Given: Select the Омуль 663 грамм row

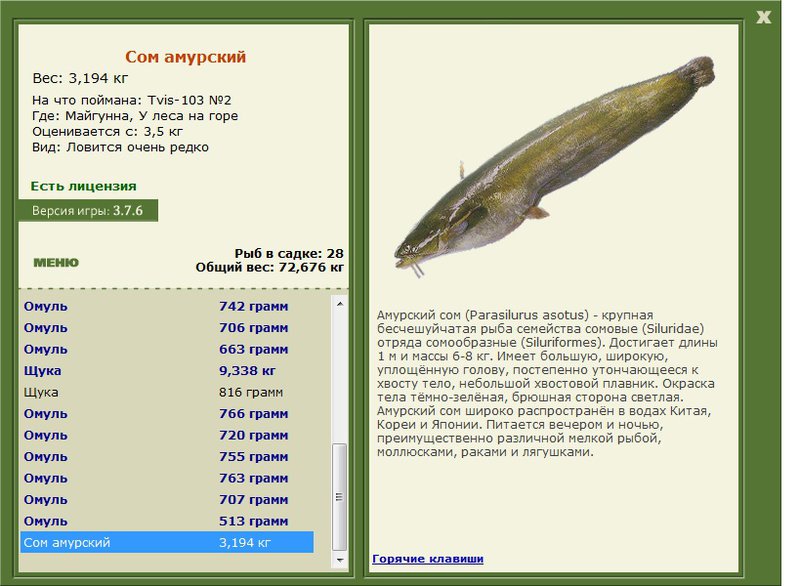Looking at the screenshot, I should [x=167, y=349].
